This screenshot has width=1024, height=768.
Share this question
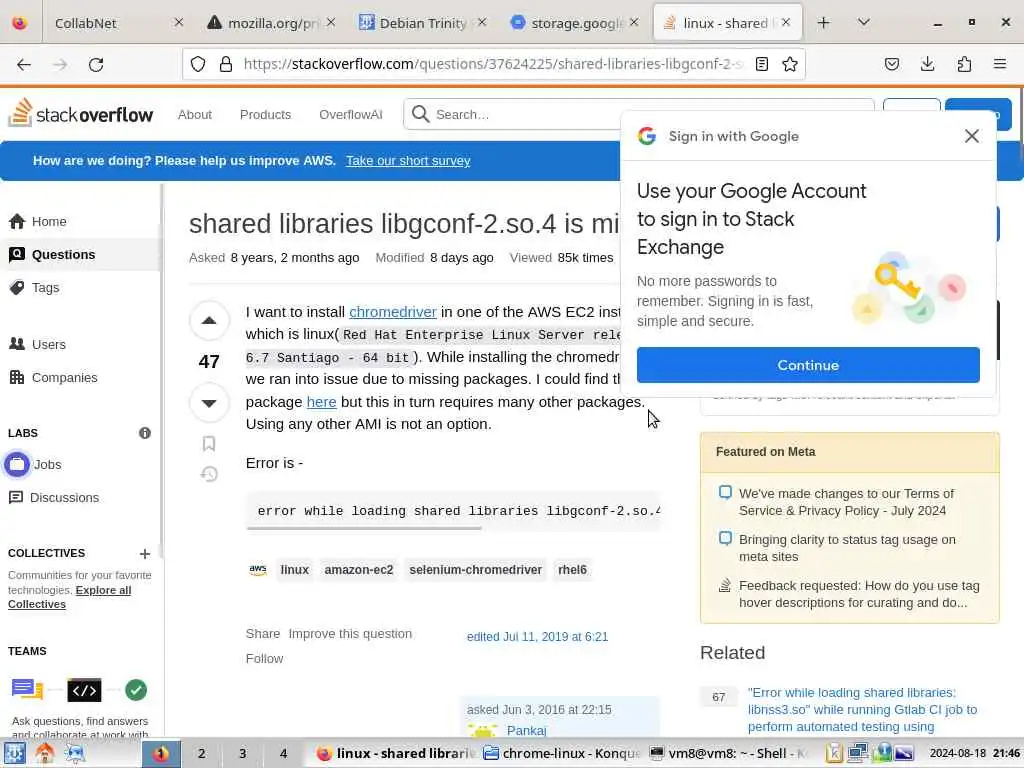pos(263,633)
